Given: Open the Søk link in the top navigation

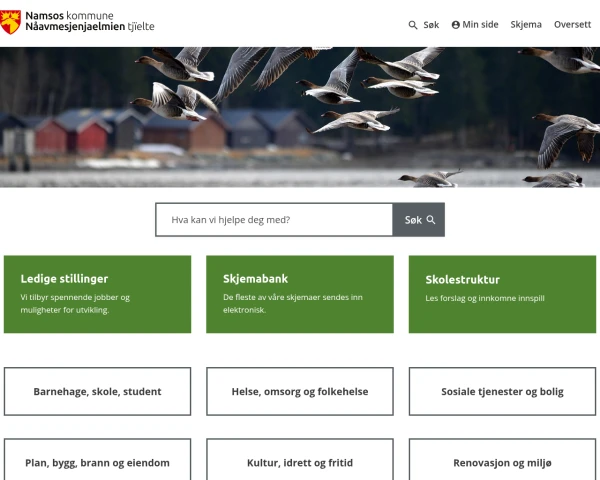Looking at the screenshot, I should [424, 25].
